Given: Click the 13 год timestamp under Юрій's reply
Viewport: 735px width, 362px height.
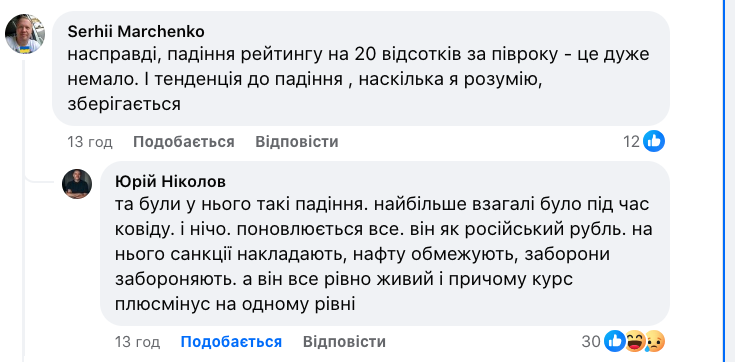Looking at the screenshot, I should 138,342.
